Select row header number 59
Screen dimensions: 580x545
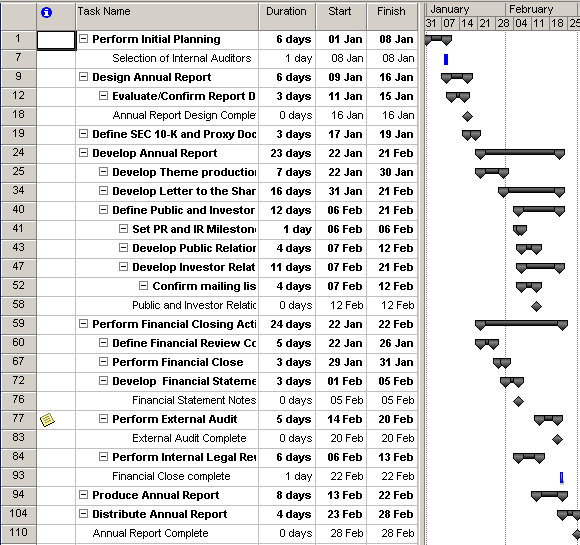[18, 324]
